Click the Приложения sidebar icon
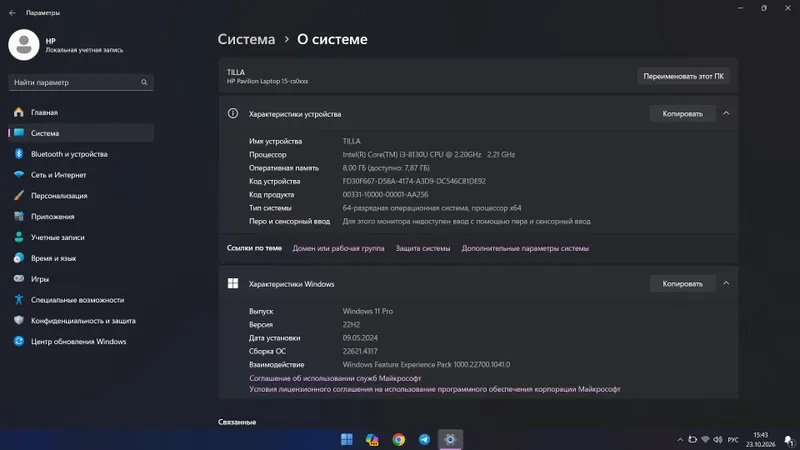 tap(19, 216)
